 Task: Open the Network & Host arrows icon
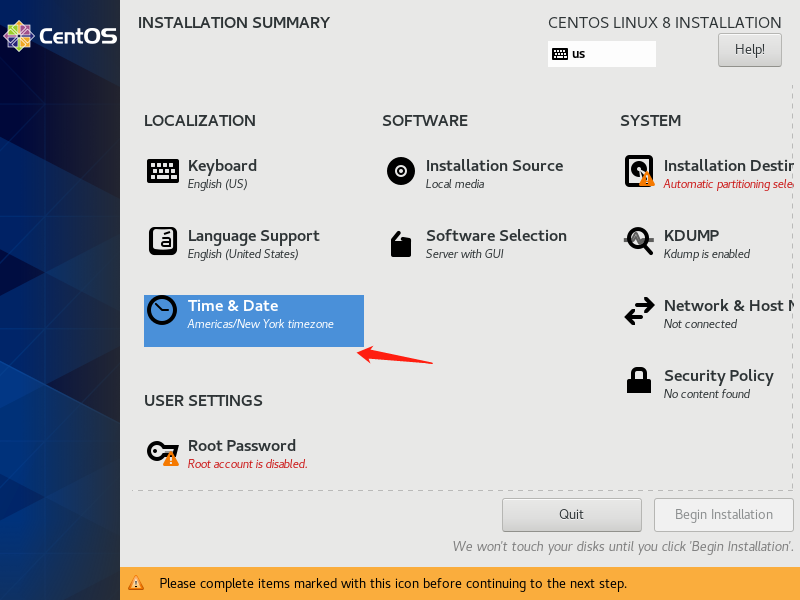(639, 311)
